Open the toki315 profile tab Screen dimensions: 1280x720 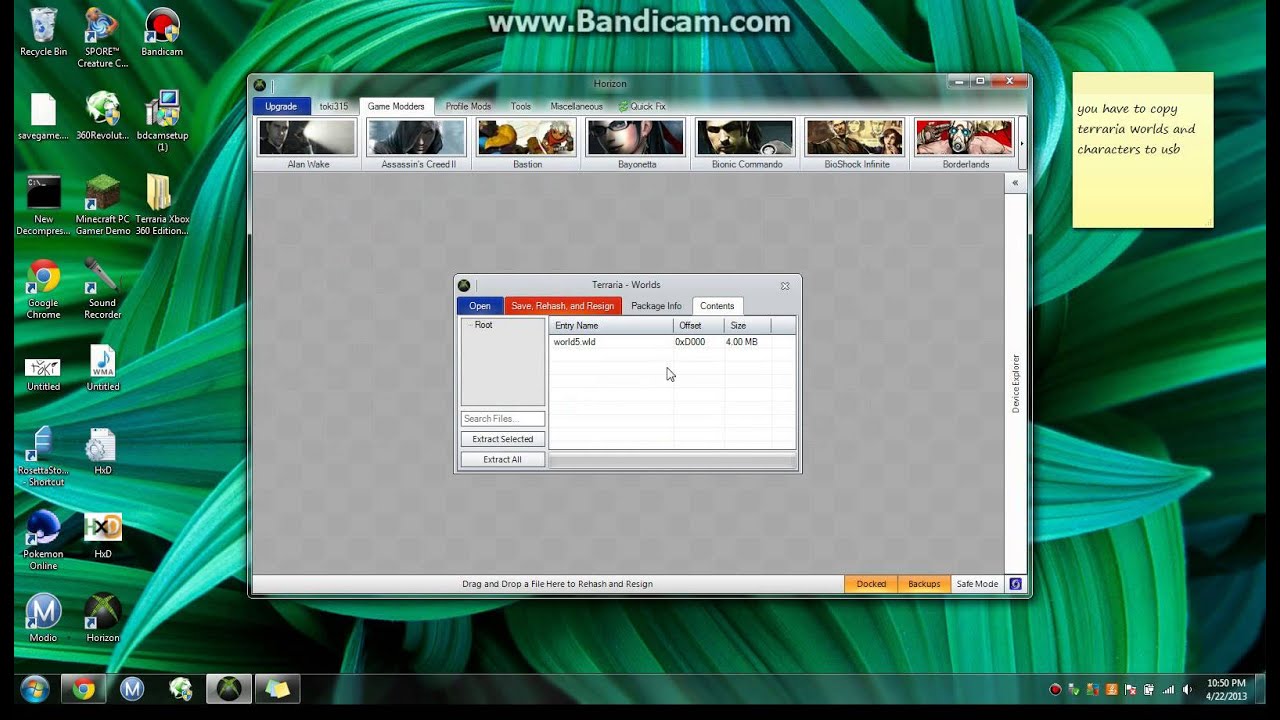[334, 106]
